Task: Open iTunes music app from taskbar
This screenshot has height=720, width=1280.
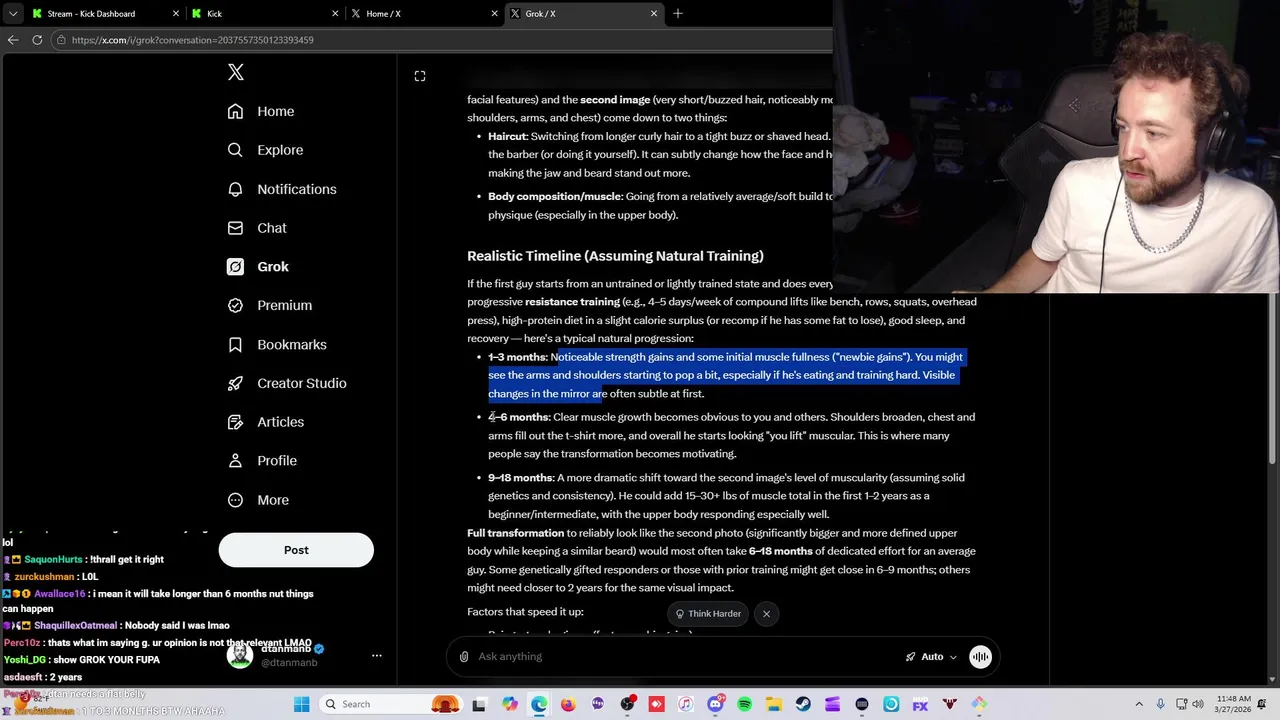Action: (x=685, y=704)
